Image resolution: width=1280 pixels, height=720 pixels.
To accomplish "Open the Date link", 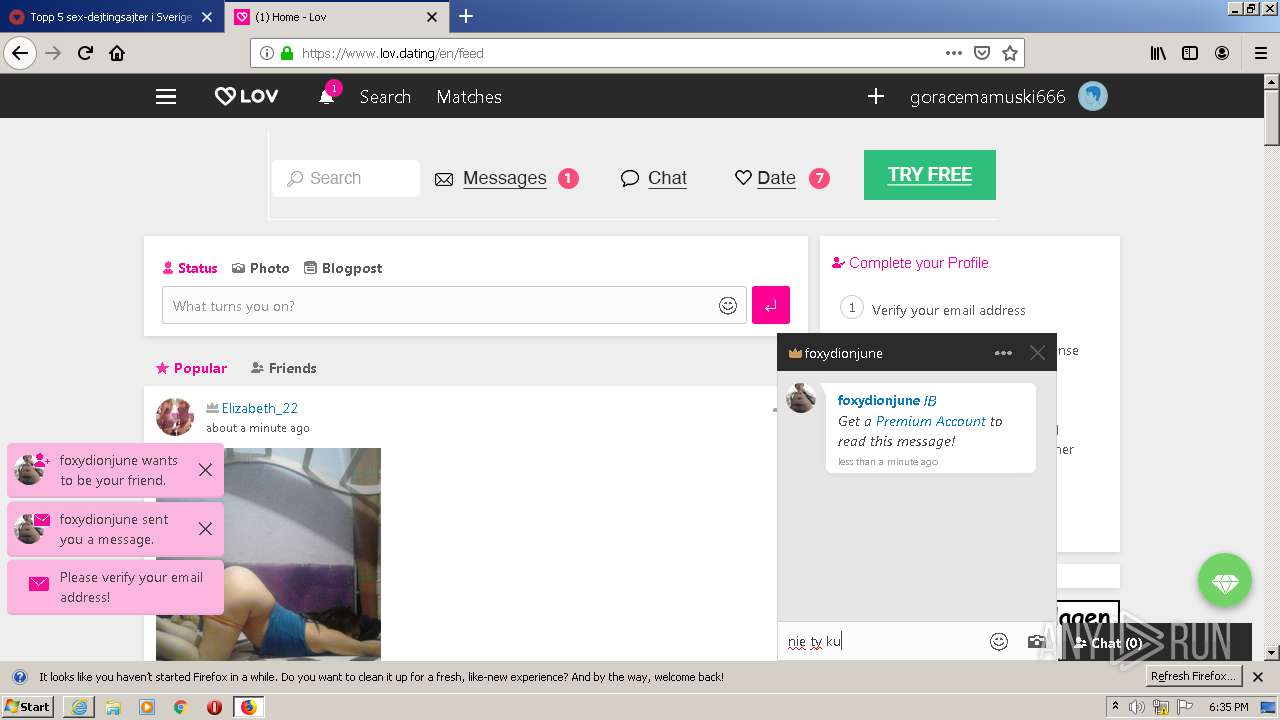I will click(x=776, y=178).
